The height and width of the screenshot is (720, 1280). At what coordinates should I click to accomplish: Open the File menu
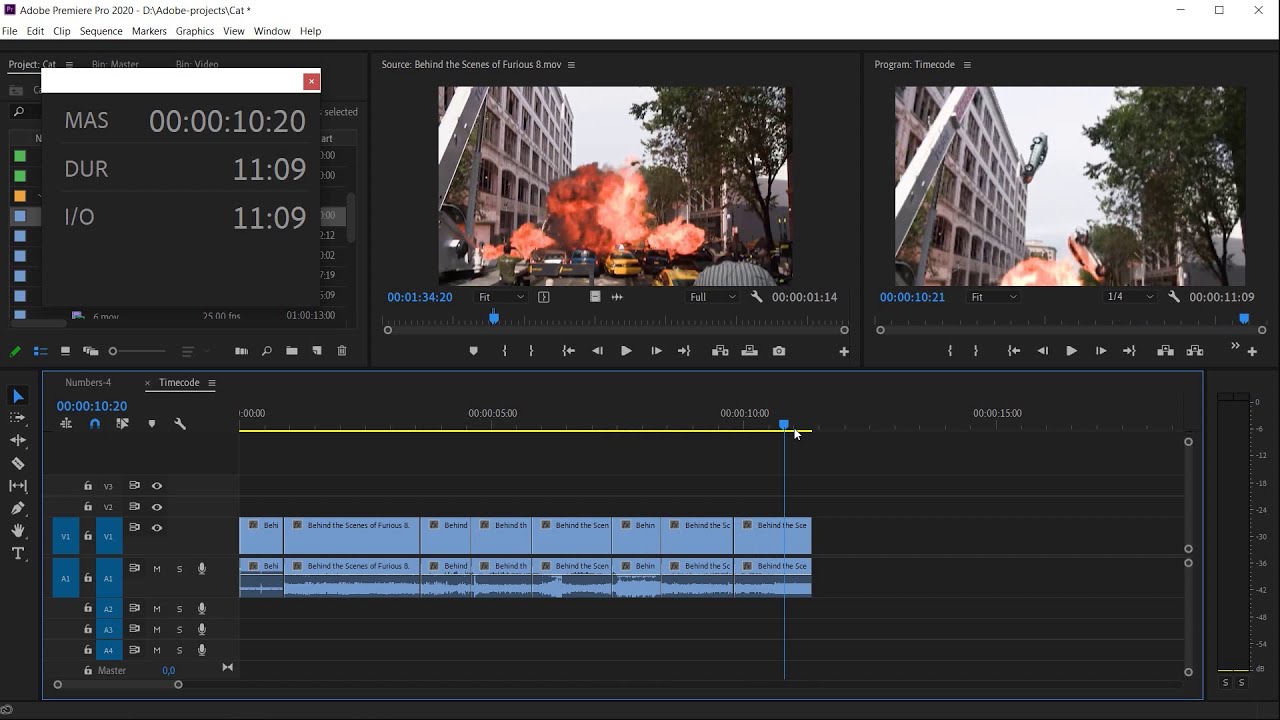click(x=10, y=31)
